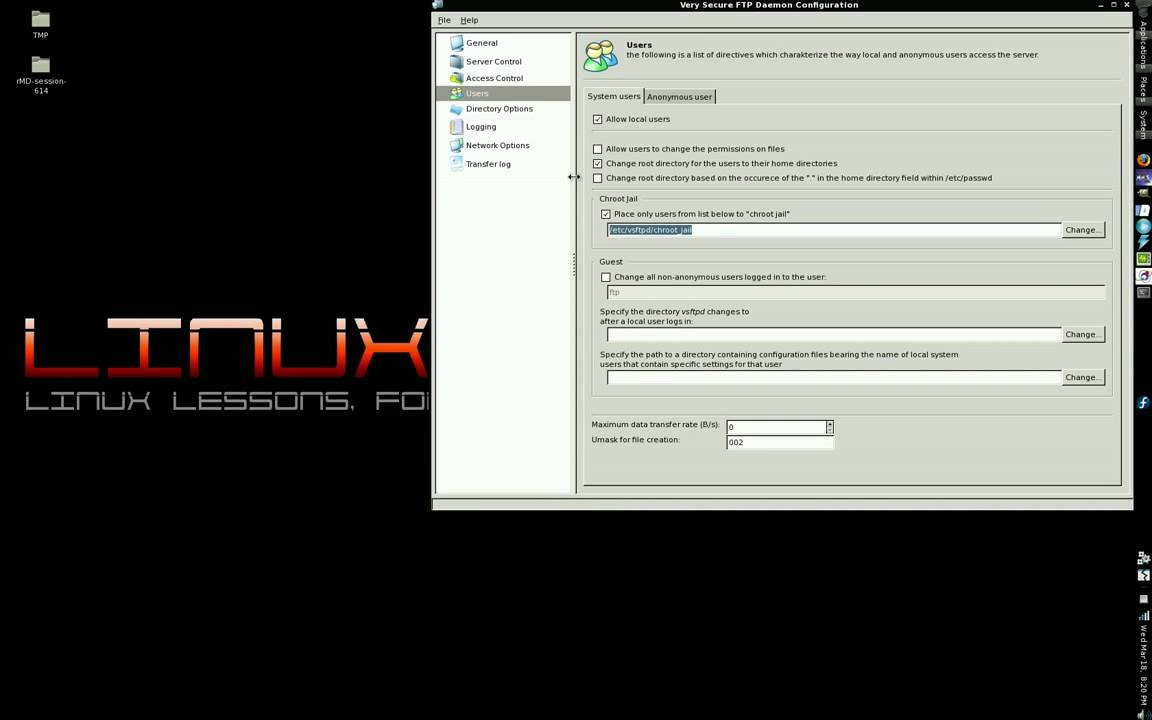Click the umask for file creation field
Image resolution: width=1152 pixels, height=720 pixels.
pos(780,442)
